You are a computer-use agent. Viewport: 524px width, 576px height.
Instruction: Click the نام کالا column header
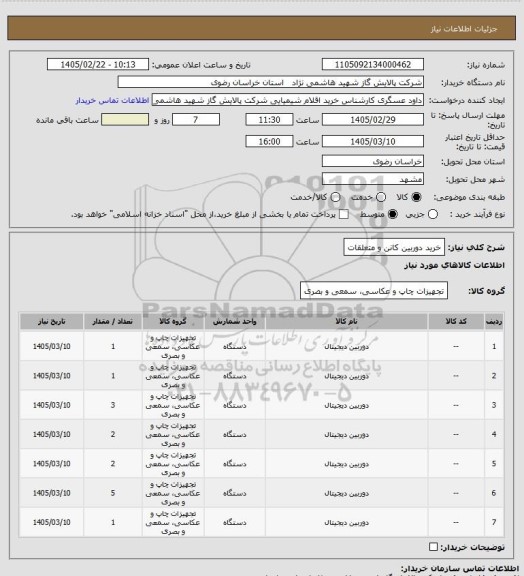coord(346,321)
